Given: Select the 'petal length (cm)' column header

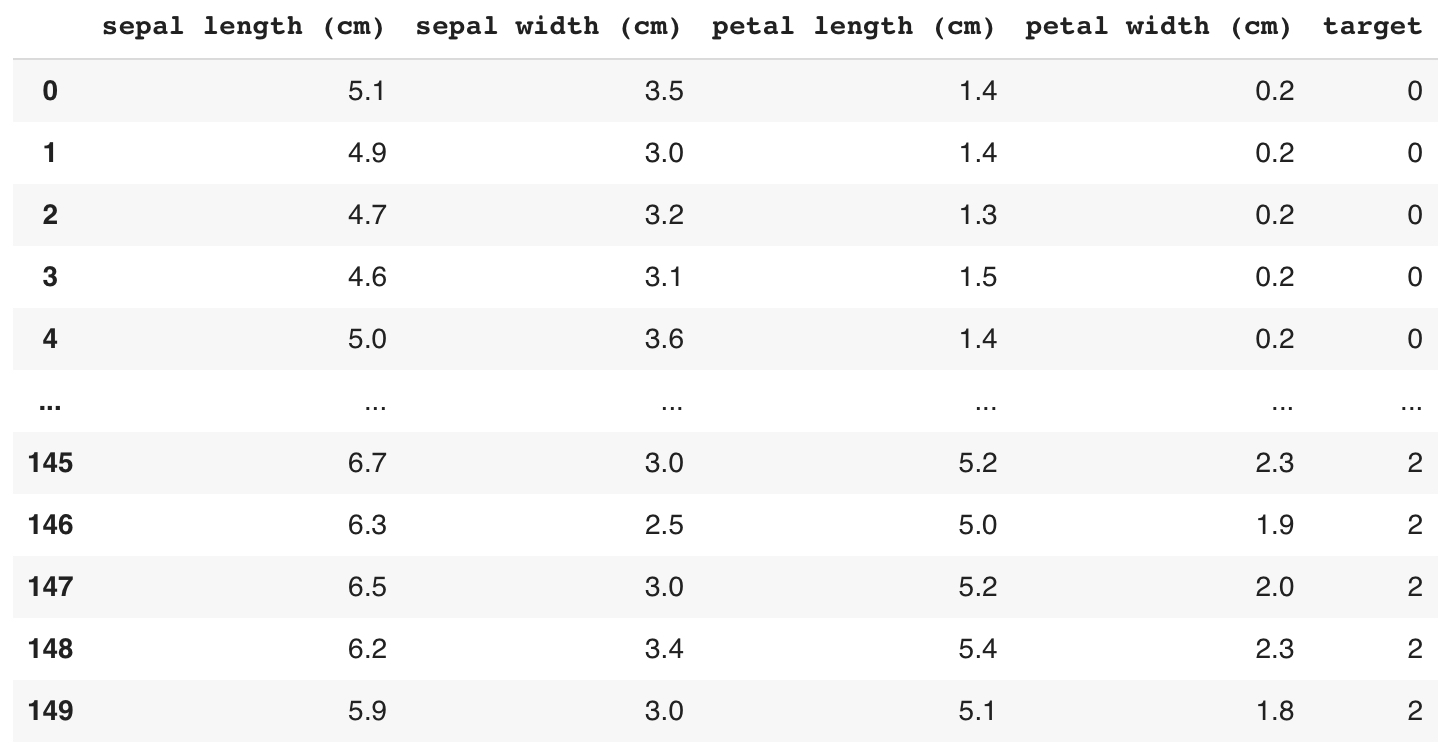Looking at the screenshot, I should click(853, 27).
